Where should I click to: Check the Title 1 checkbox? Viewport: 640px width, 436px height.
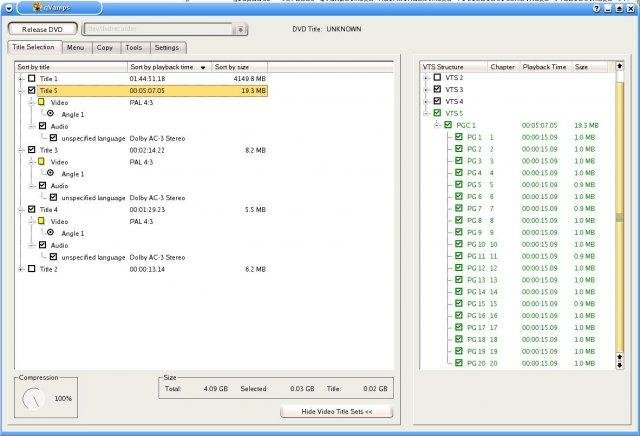click(x=31, y=78)
